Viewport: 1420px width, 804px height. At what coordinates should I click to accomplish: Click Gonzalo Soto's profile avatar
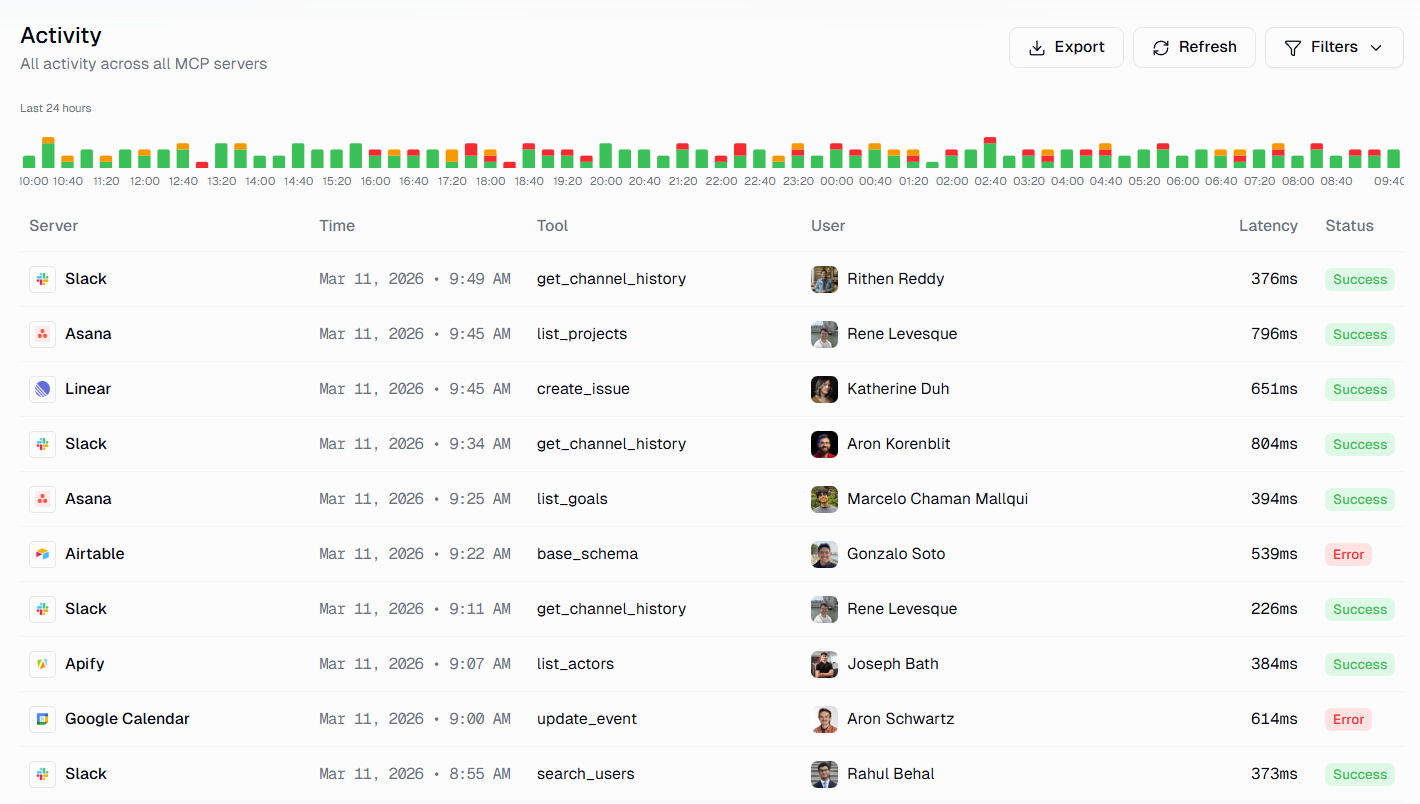824,554
